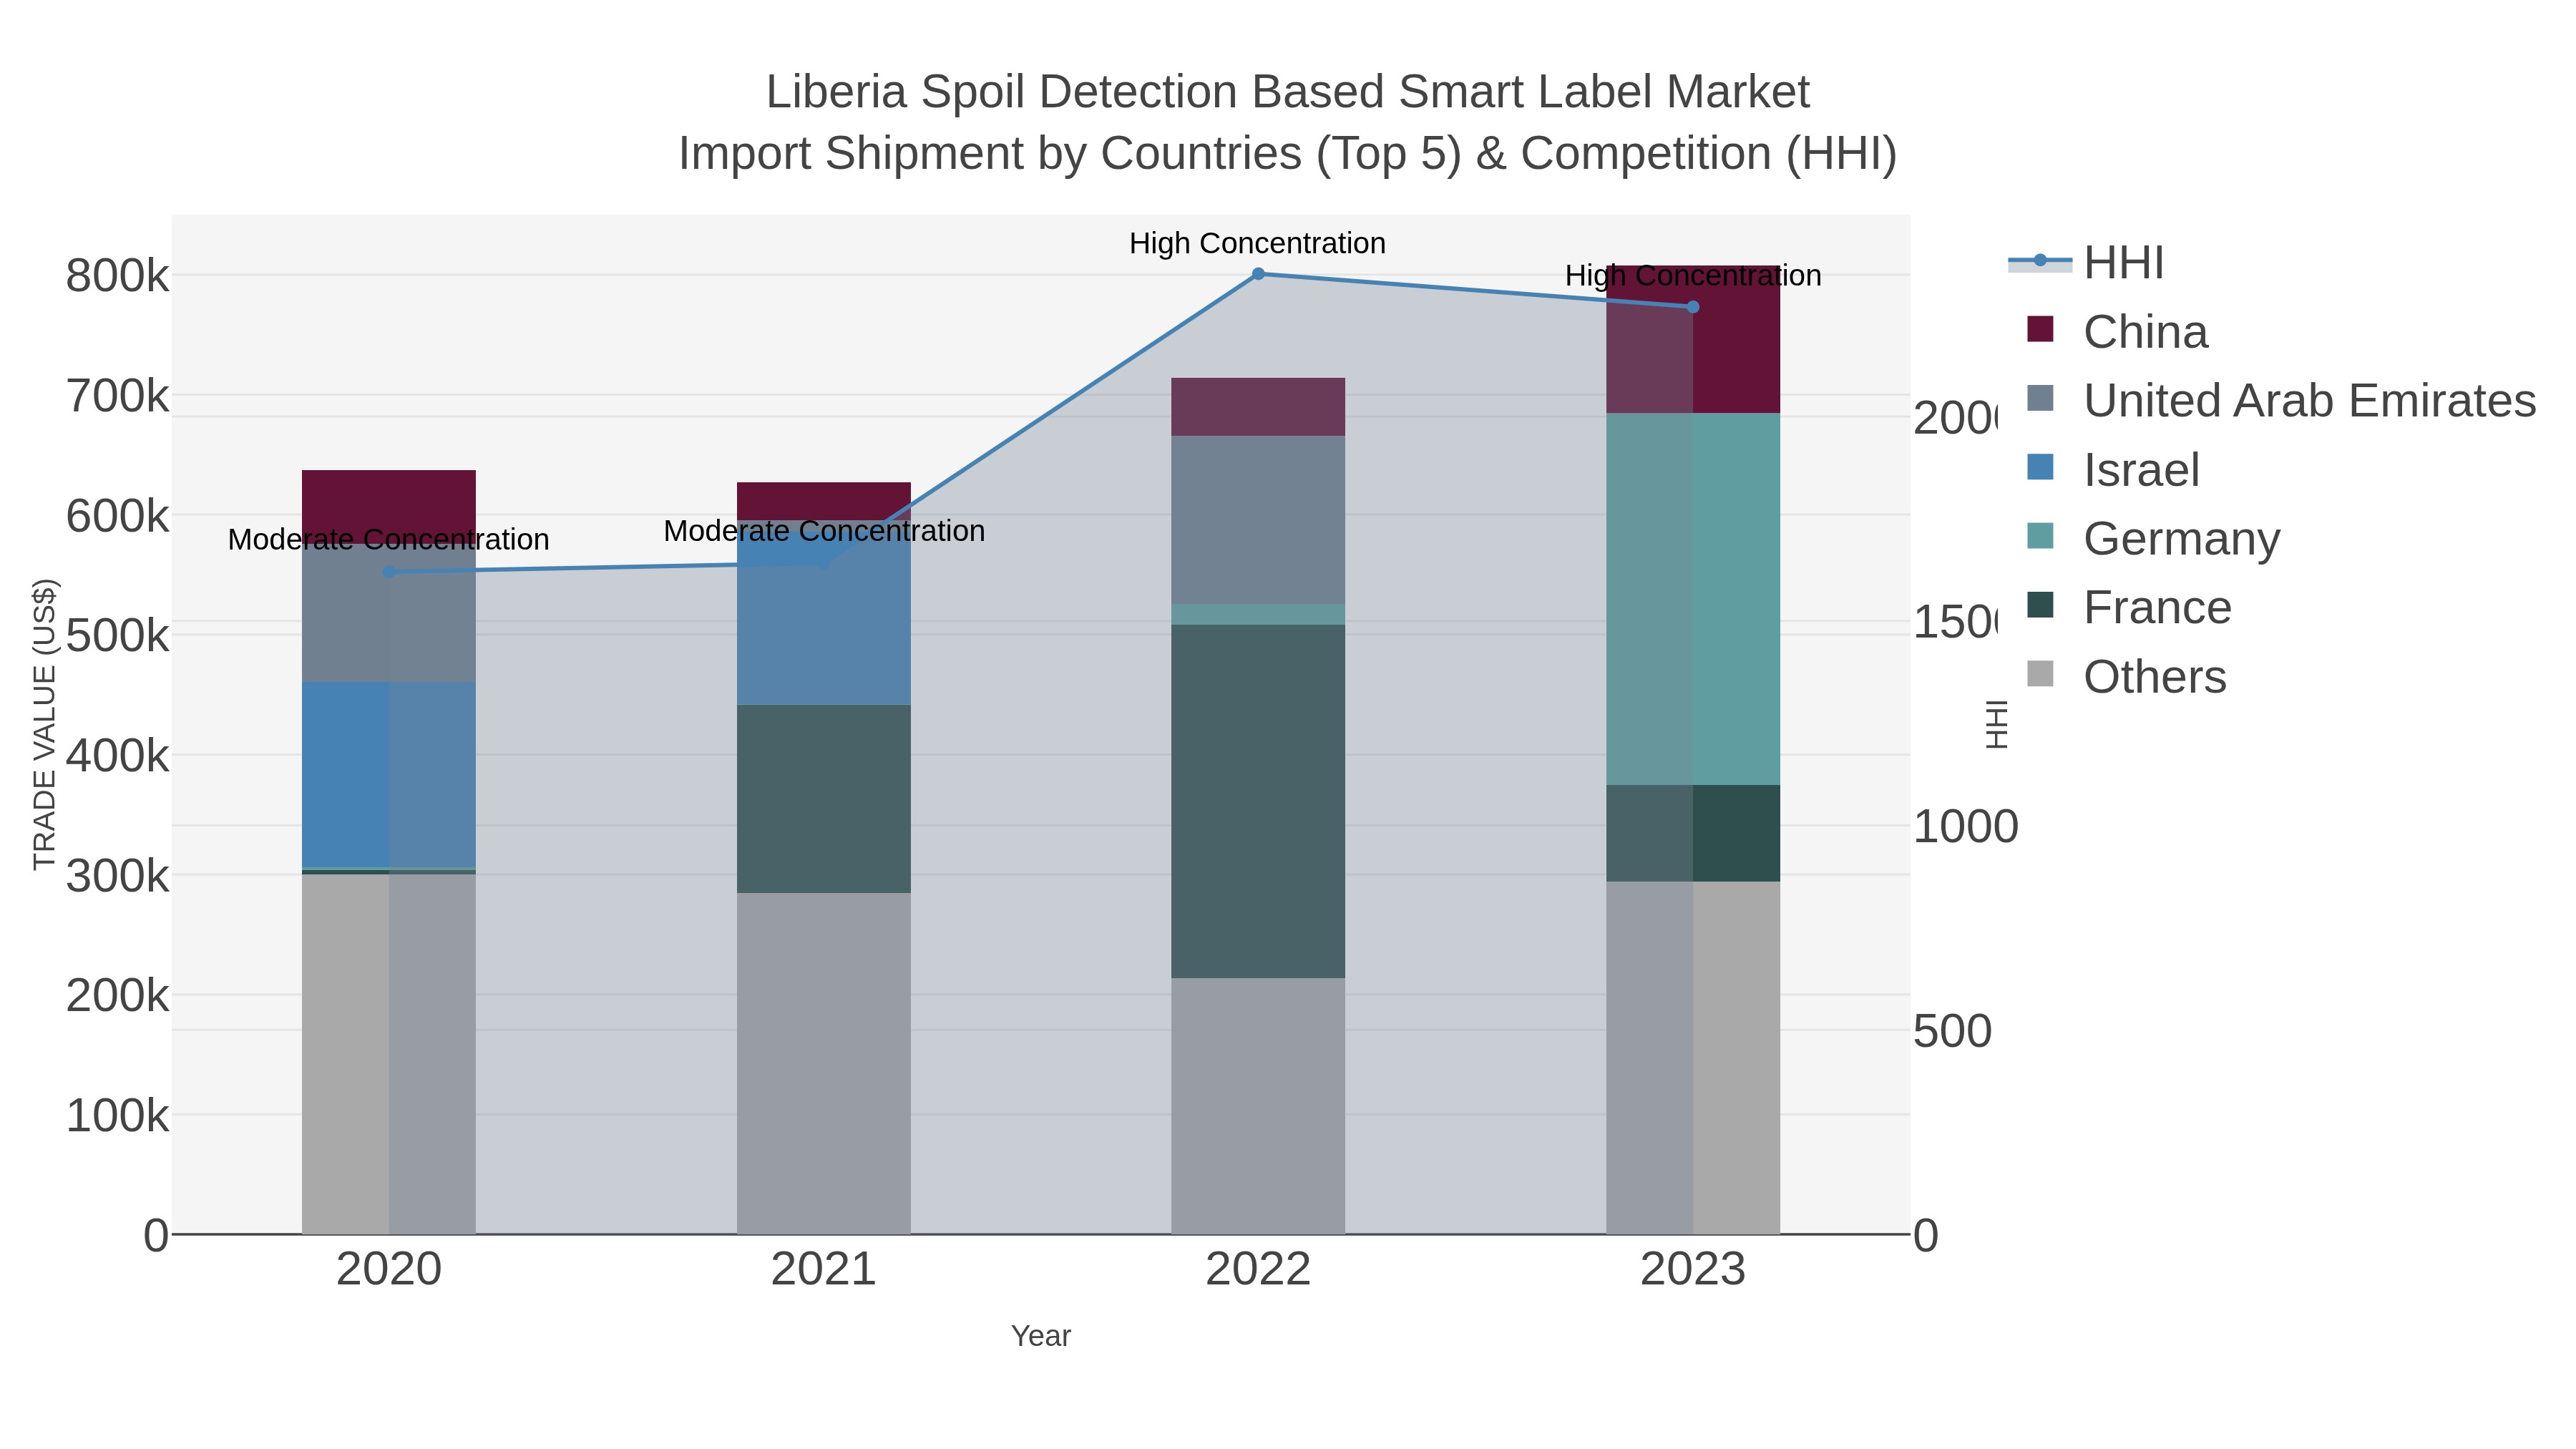The width and height of the screenshot is (2576, 1449).
Task: Click the United Arab Emirates segment of 2020 bar
Action: click(389, 613)
